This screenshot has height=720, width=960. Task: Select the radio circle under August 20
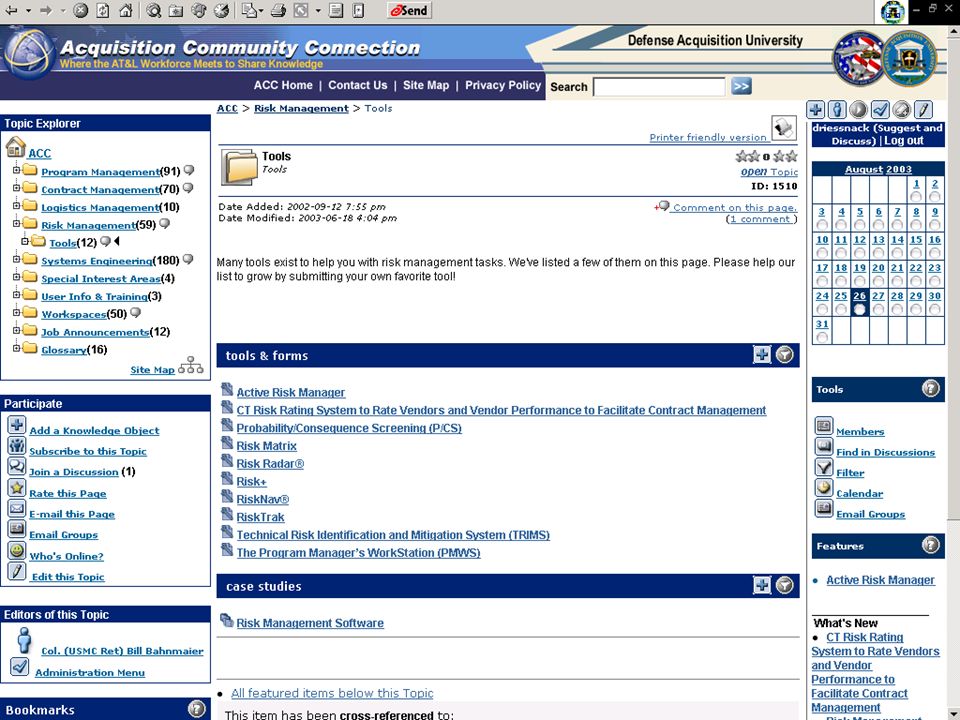(879, 281)
